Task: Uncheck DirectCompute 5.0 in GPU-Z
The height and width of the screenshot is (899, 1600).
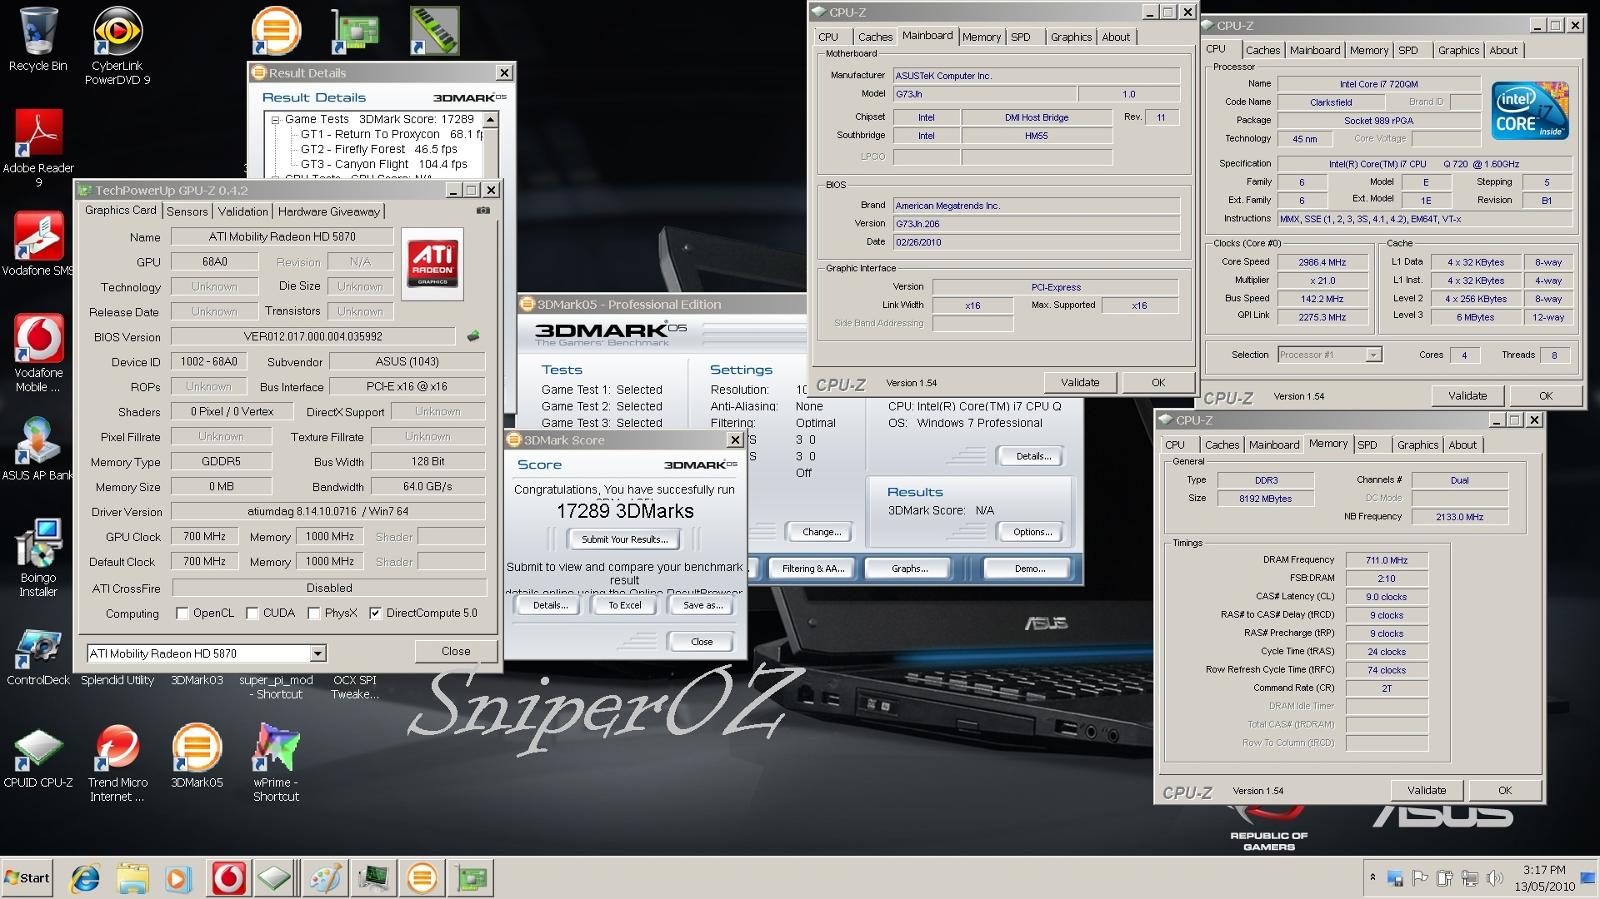Action: tap(375, 613)
